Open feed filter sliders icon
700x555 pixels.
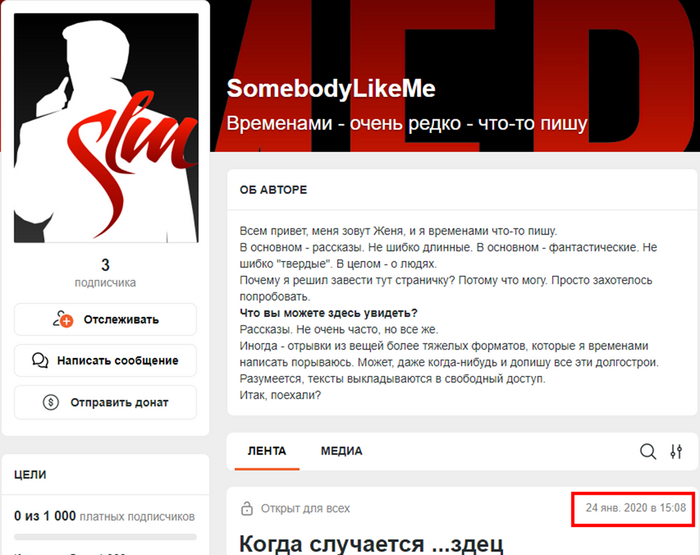click(676, 451)
